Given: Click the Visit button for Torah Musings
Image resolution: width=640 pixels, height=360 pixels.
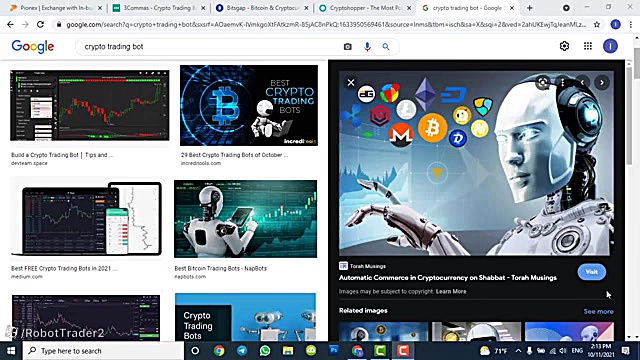Looking at the screenshot, I should 591,272.
